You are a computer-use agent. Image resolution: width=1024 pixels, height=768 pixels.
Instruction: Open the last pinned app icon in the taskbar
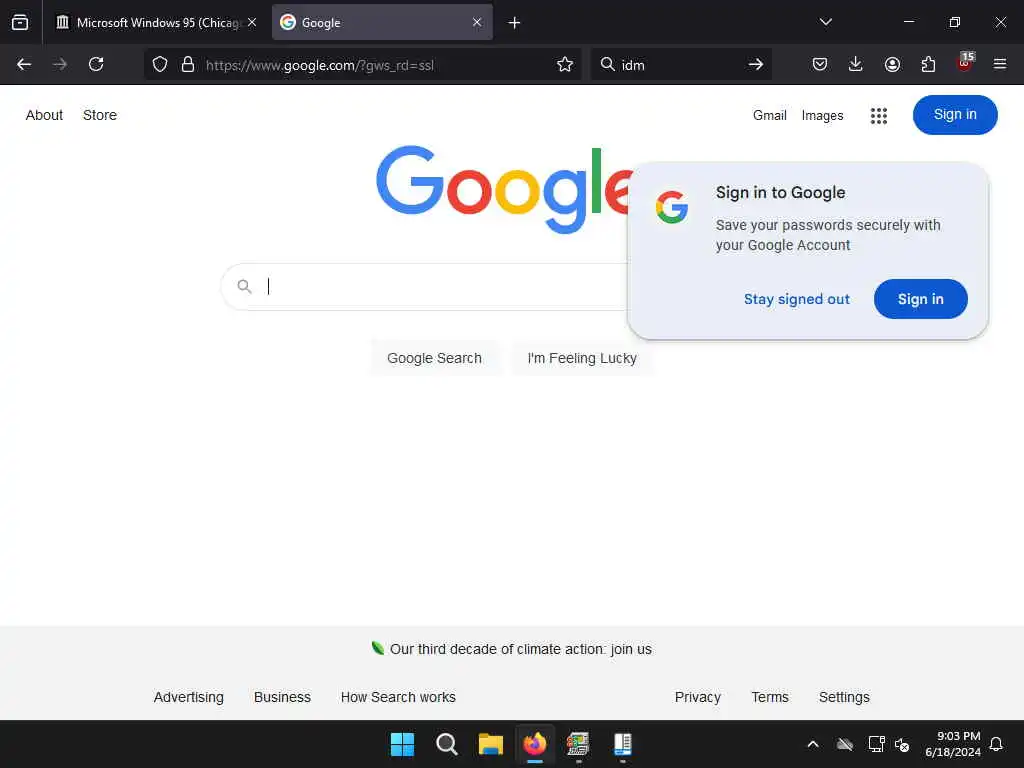tap(622, 744)
